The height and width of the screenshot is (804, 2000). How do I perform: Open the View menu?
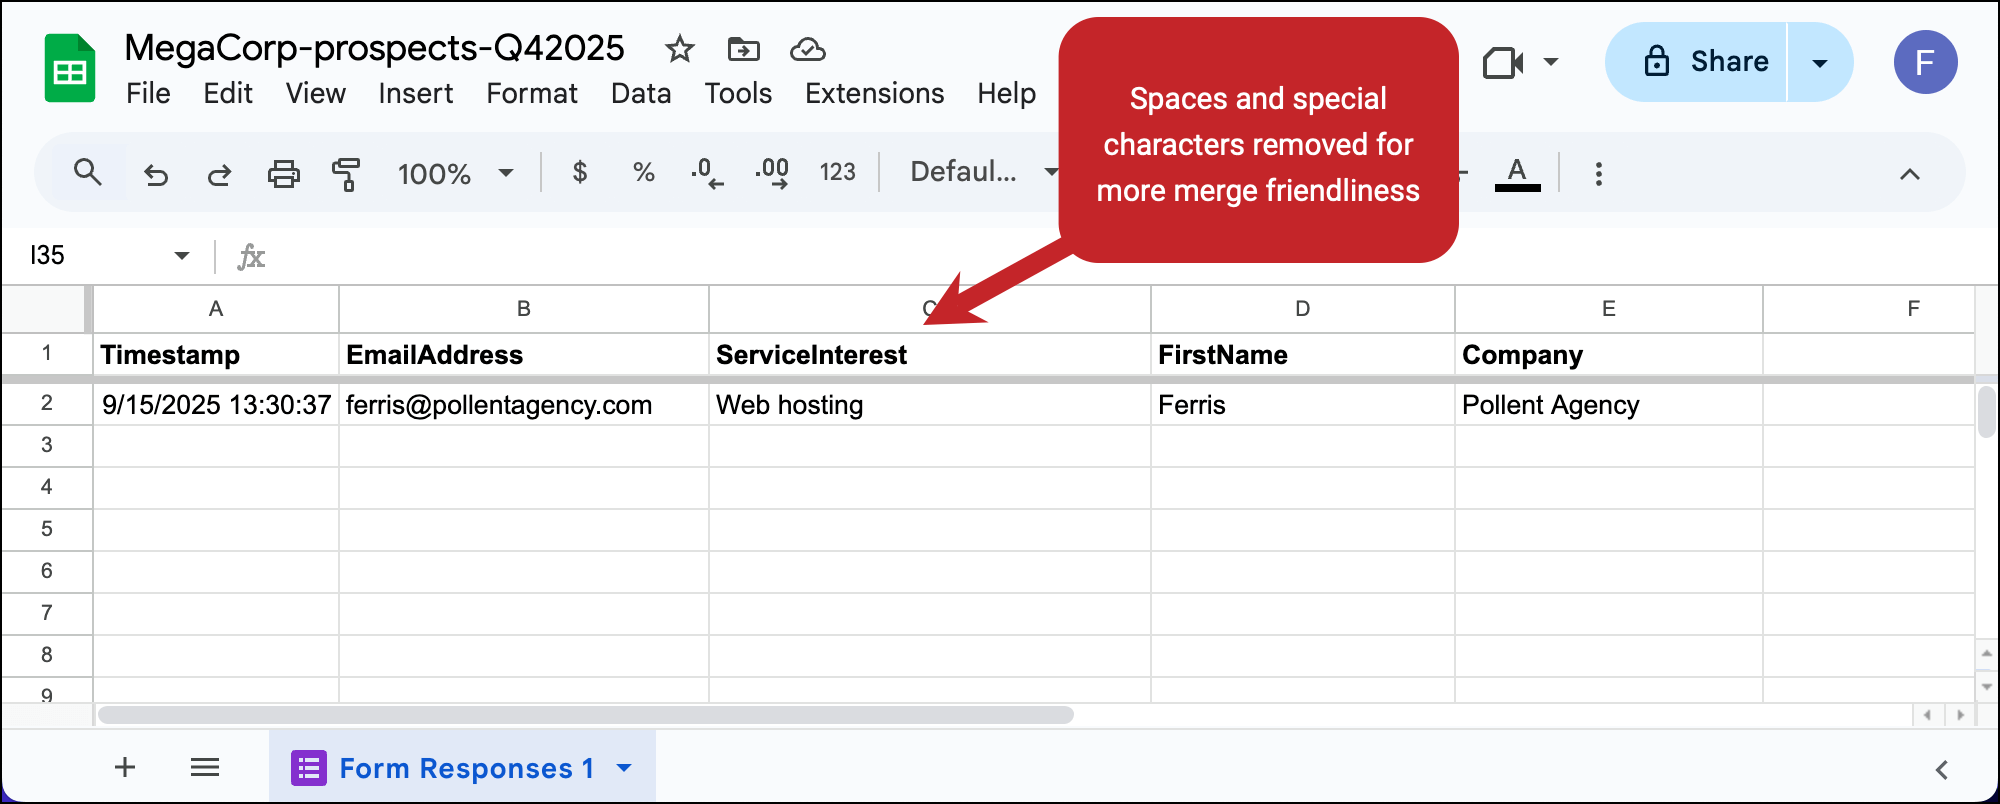[316, 94]
